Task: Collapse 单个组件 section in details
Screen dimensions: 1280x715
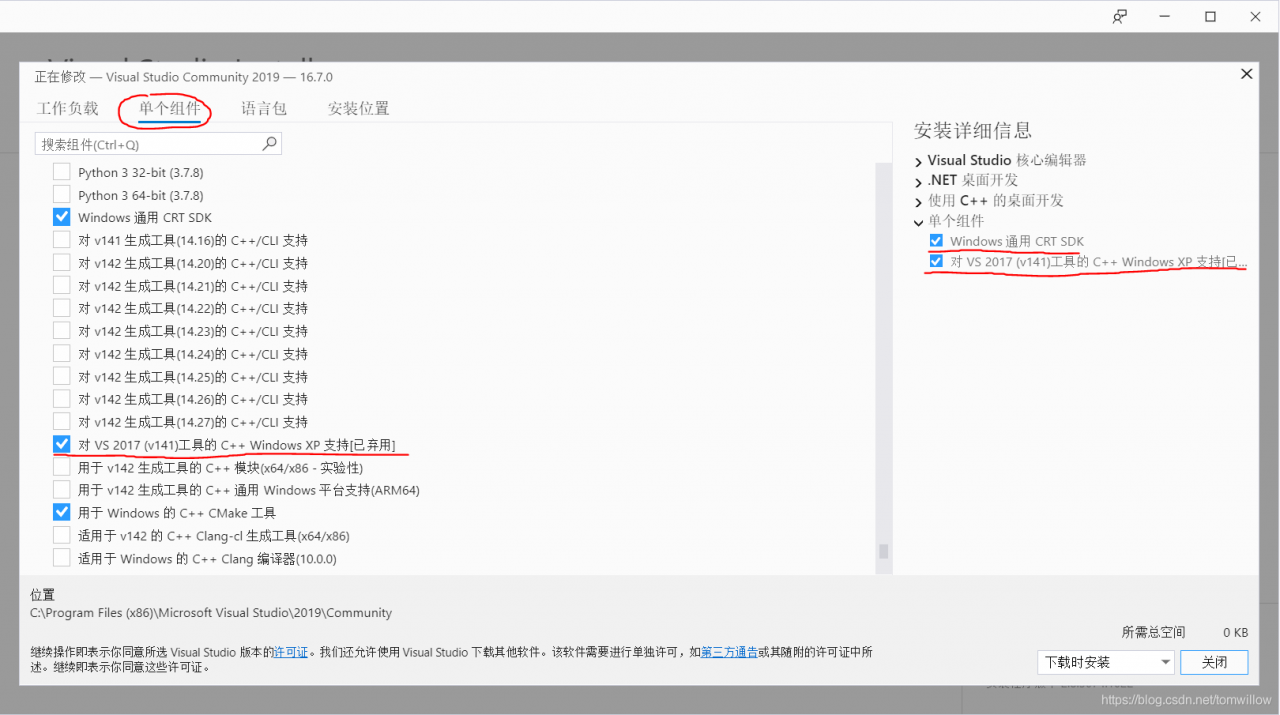Action: click(919, 222)
